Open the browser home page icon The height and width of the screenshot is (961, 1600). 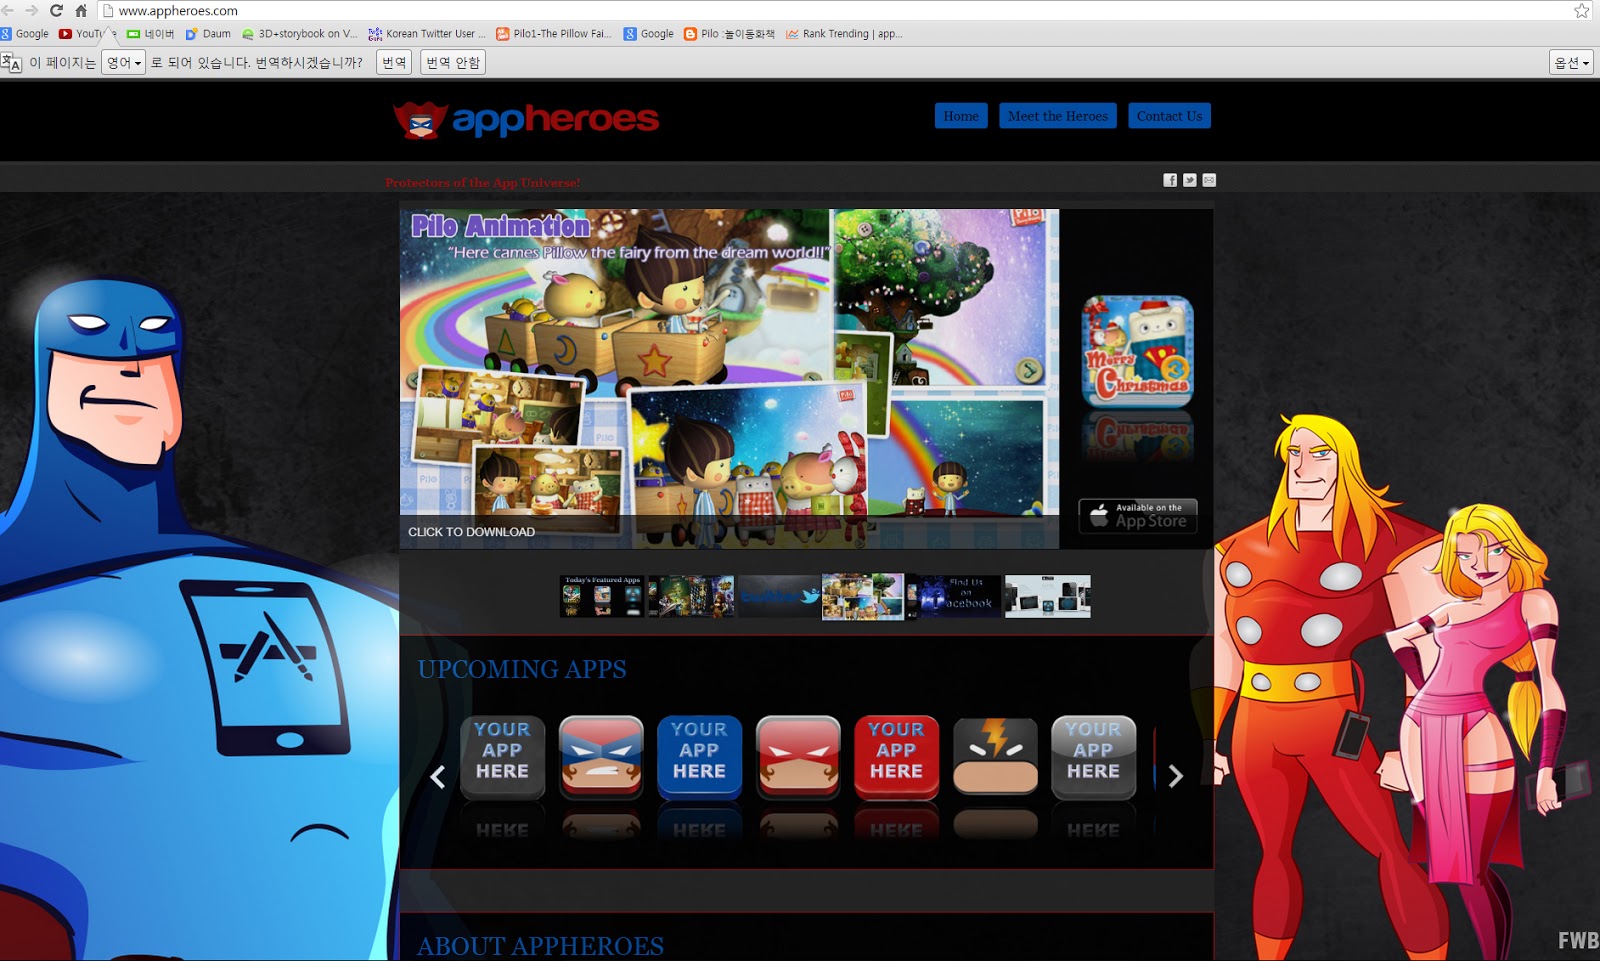pyautogui.click(x=81, y=10)
